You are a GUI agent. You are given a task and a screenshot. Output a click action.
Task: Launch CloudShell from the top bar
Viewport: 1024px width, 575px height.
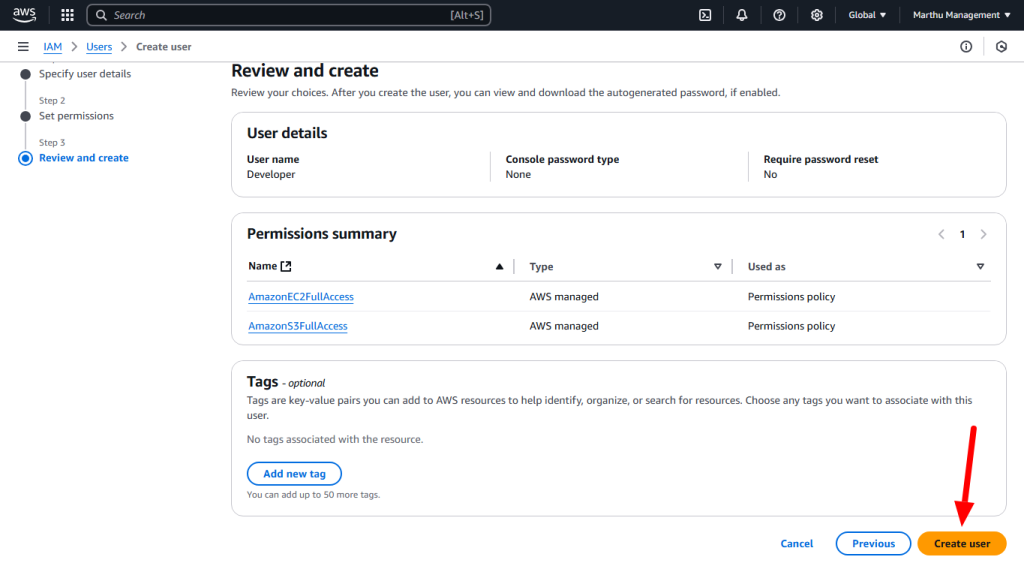point(705,14)
